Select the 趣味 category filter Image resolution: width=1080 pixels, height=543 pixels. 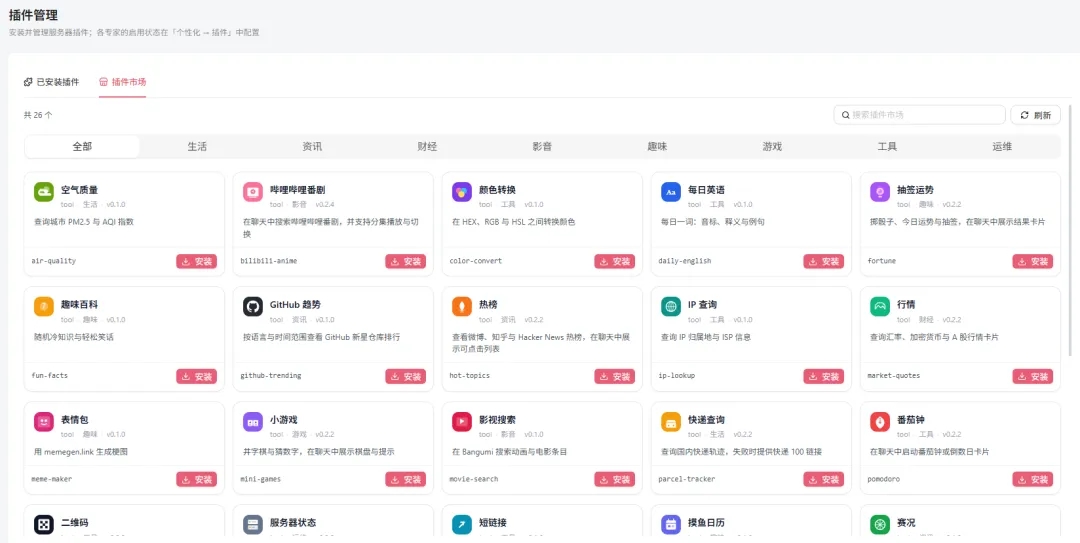click(657, 147)
